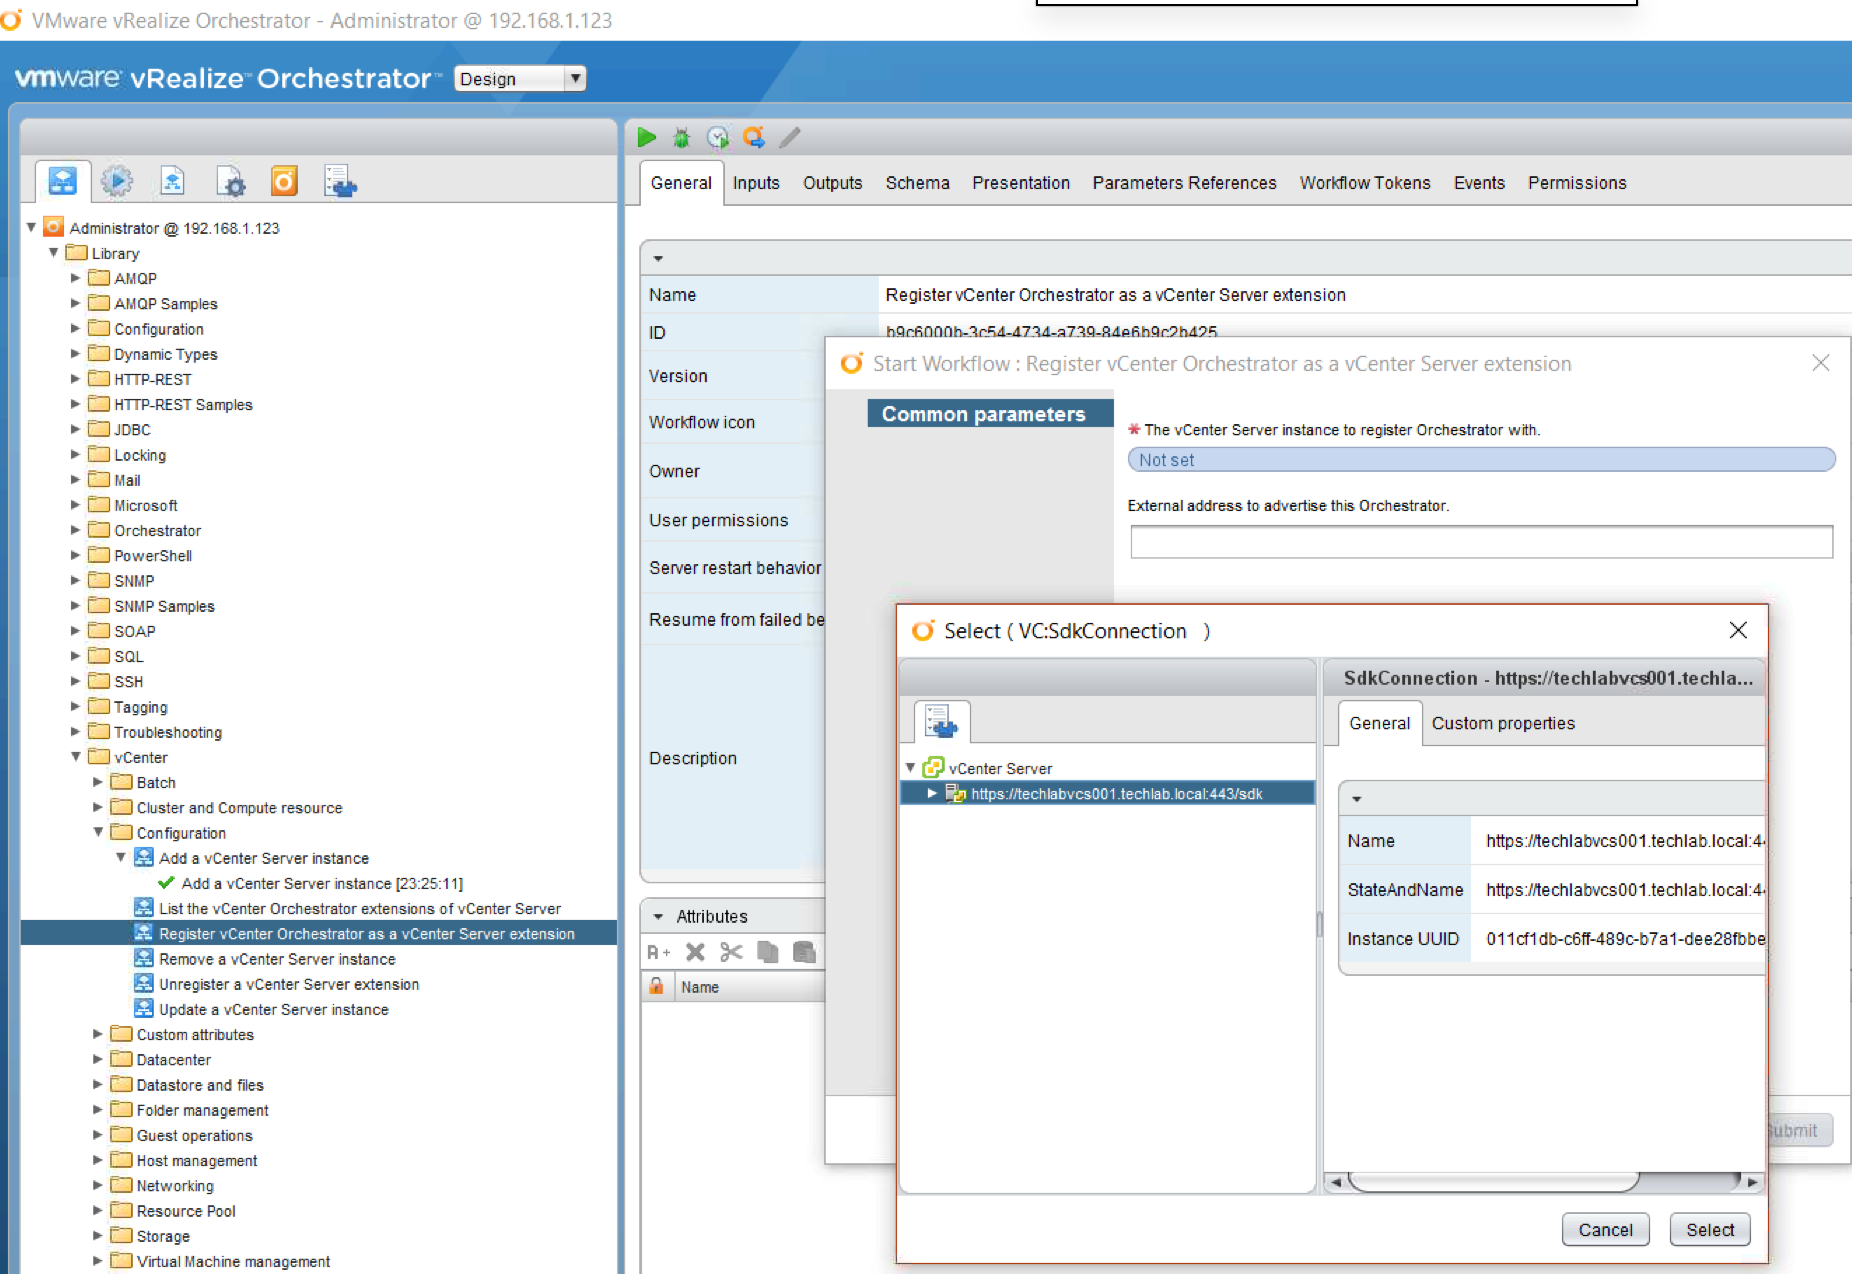Click the External address input field

[x=1481, y=541]
